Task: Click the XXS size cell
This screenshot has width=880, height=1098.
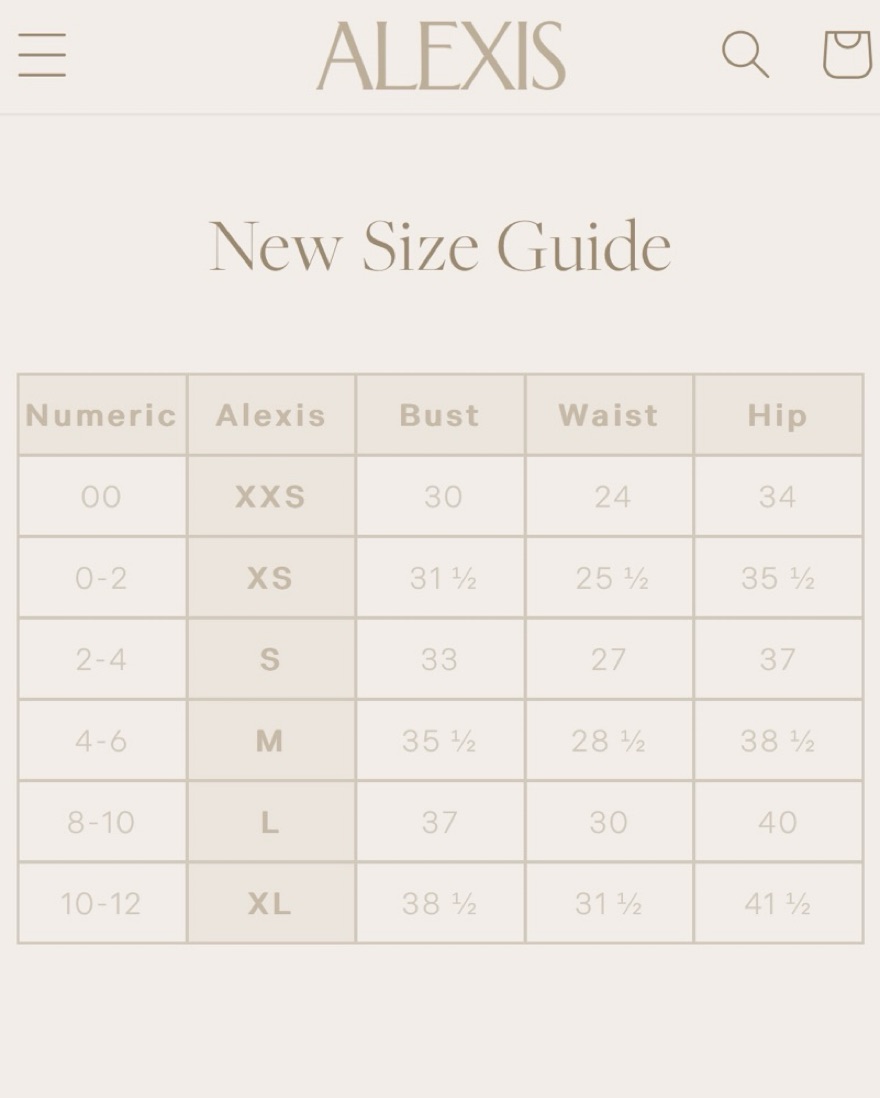Action: pyautogui.click(x=271, y=496)
